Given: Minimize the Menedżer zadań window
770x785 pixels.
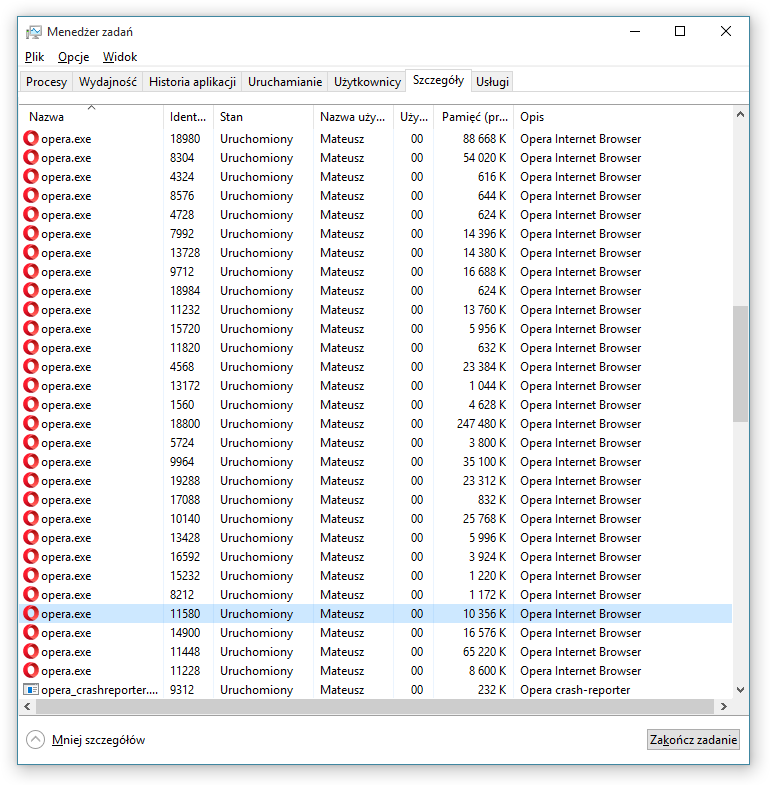Looking at the screenshot, I should (x=635, y=31).
